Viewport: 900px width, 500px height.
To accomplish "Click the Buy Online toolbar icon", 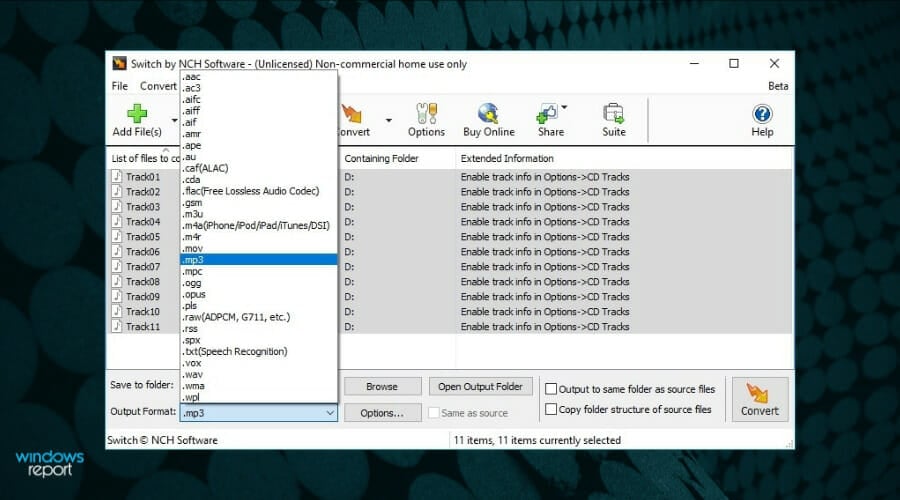I will (x=488, y=114).
